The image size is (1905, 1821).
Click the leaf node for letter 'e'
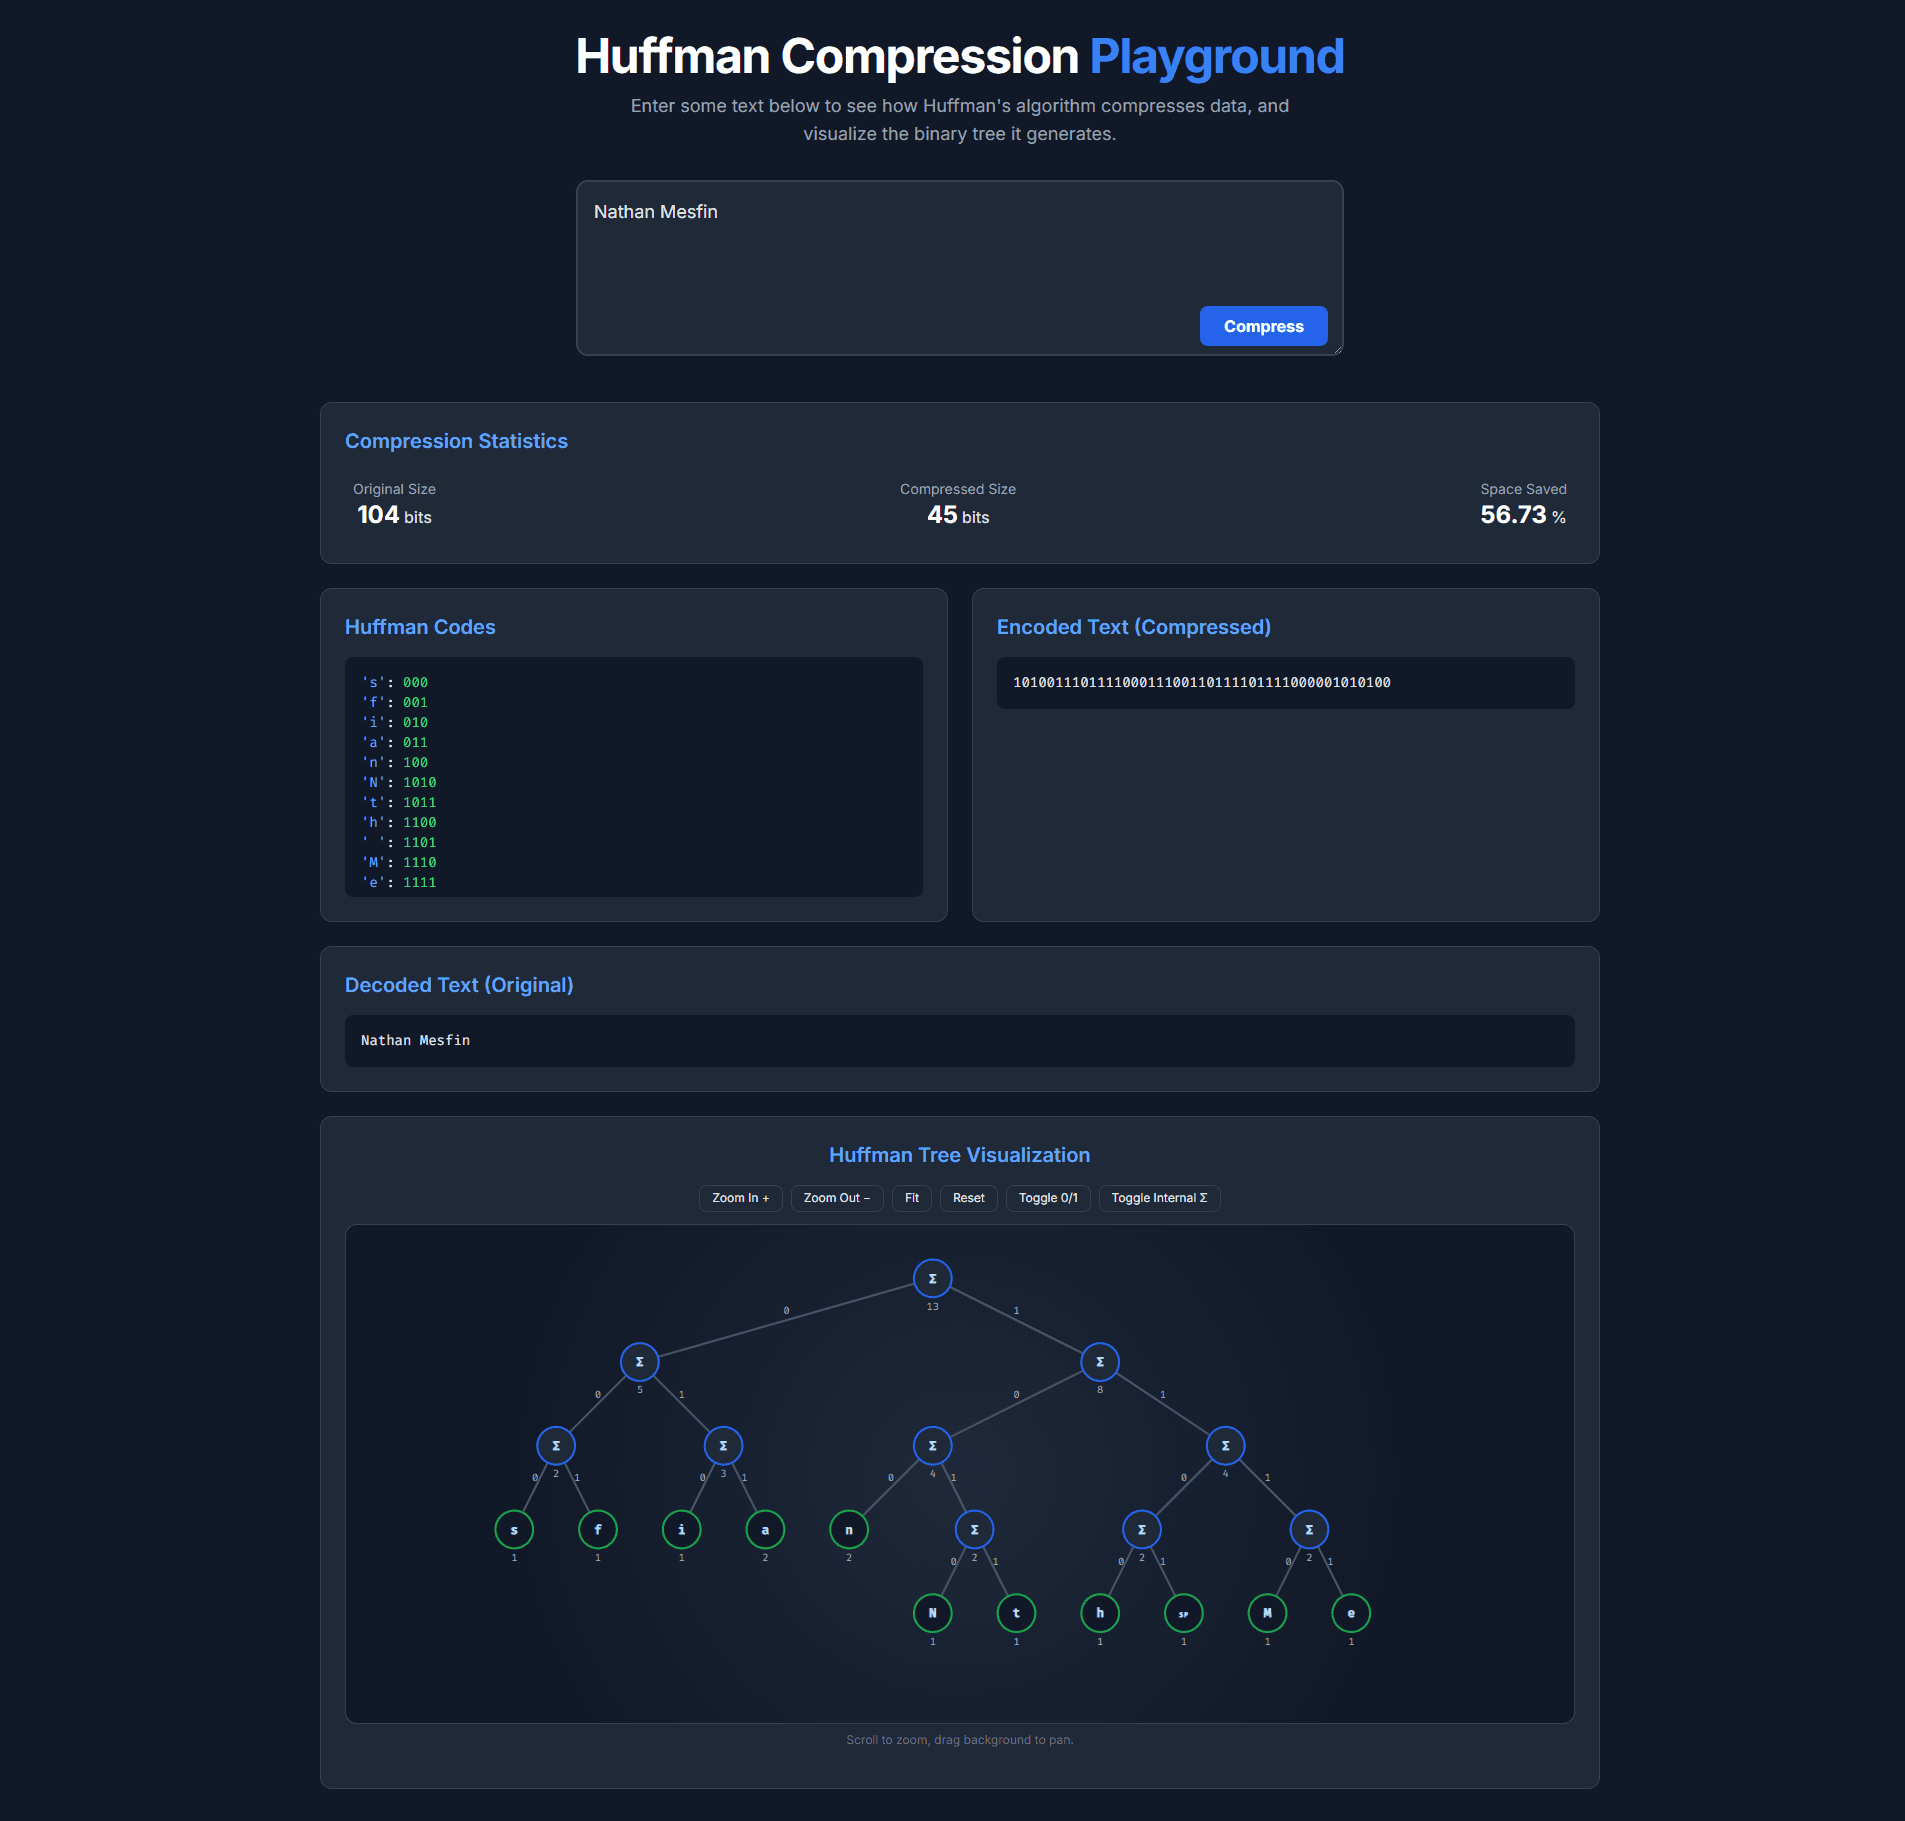tap(1350, 1613)
